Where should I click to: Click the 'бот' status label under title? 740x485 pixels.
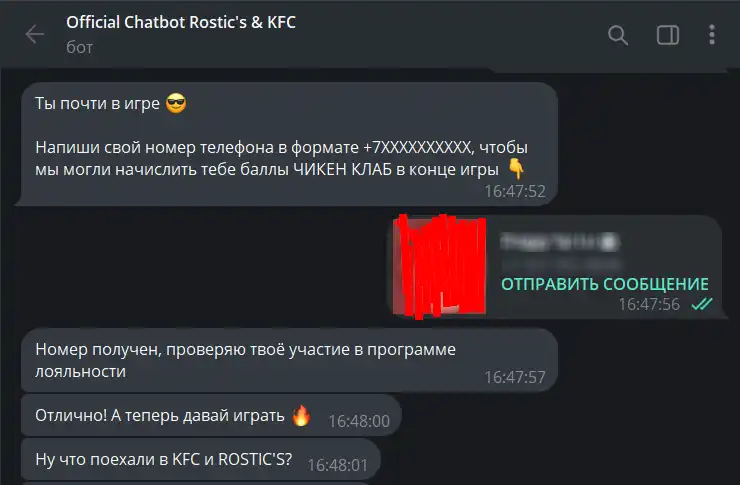[79, 47]
